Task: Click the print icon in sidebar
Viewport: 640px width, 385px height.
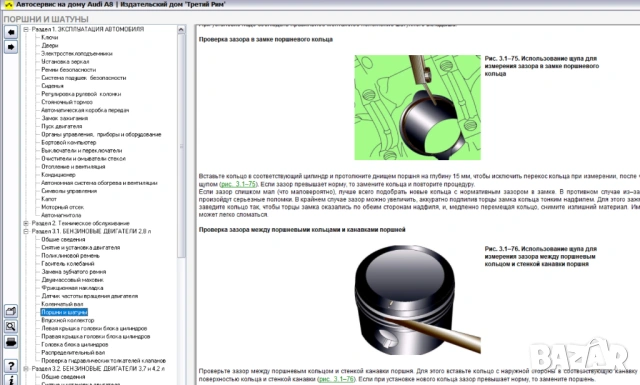Action: 11,342
